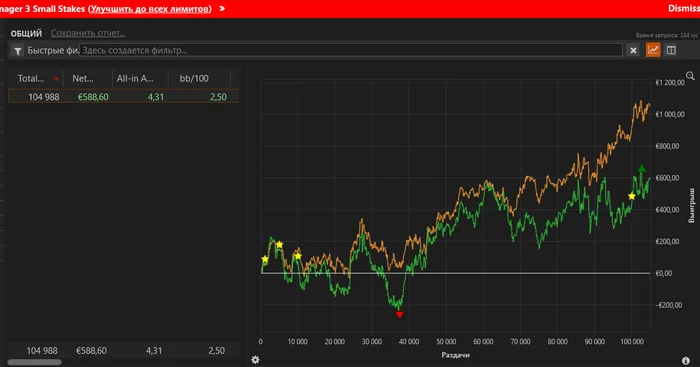Click the upgrade to all limits link
700x367 pixels.
(150, 9)
